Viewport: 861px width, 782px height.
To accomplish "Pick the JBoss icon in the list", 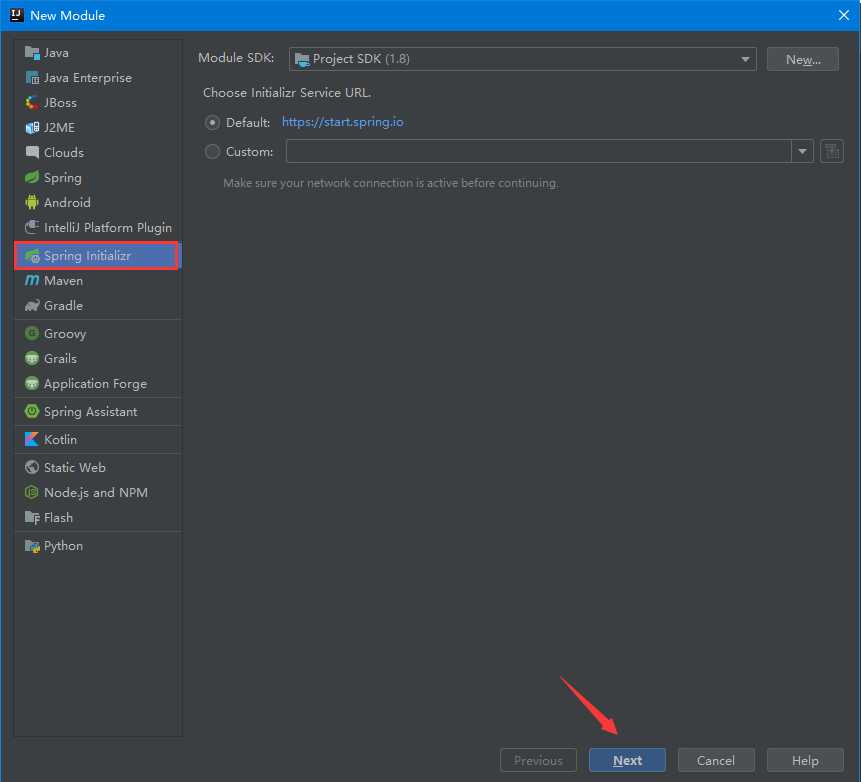I will pyautogui.click(x=32, y=103).
